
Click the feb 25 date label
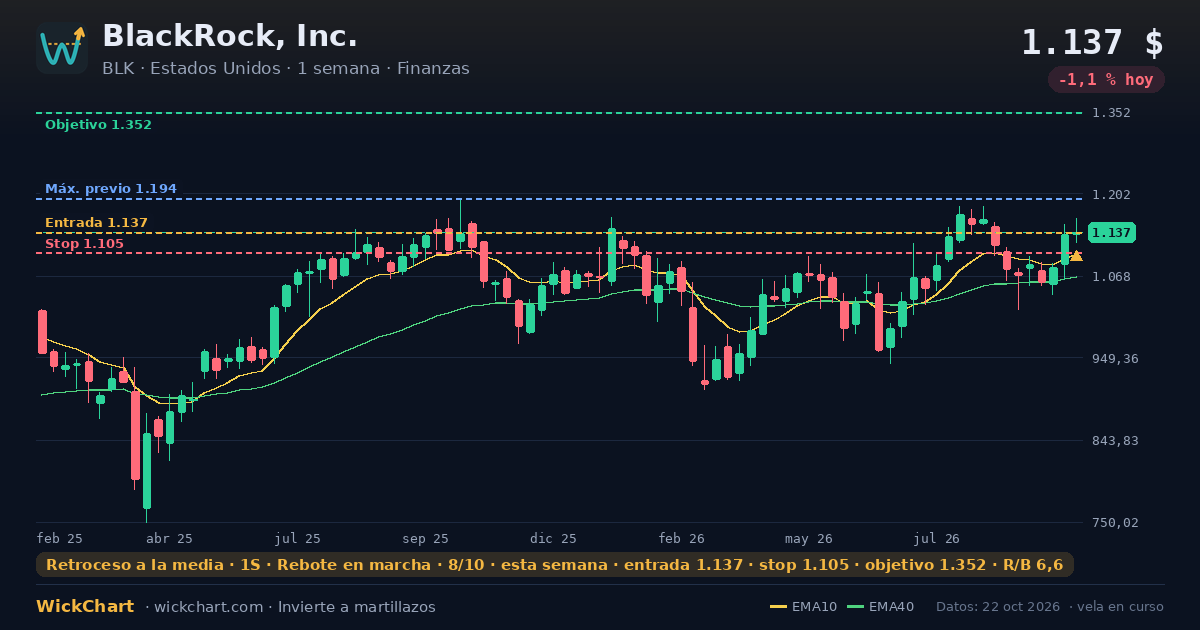coord(59,538)
